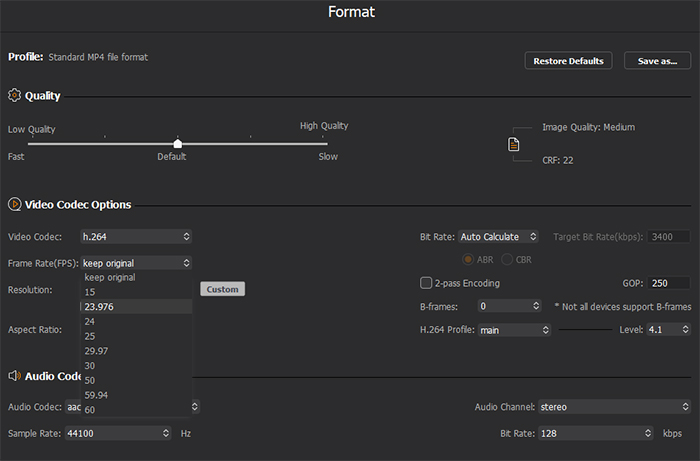Open the audio Bit Rate 128 dropdown
Screen dimensions: 700x461
pyautogui.click(x=596, y=433)
